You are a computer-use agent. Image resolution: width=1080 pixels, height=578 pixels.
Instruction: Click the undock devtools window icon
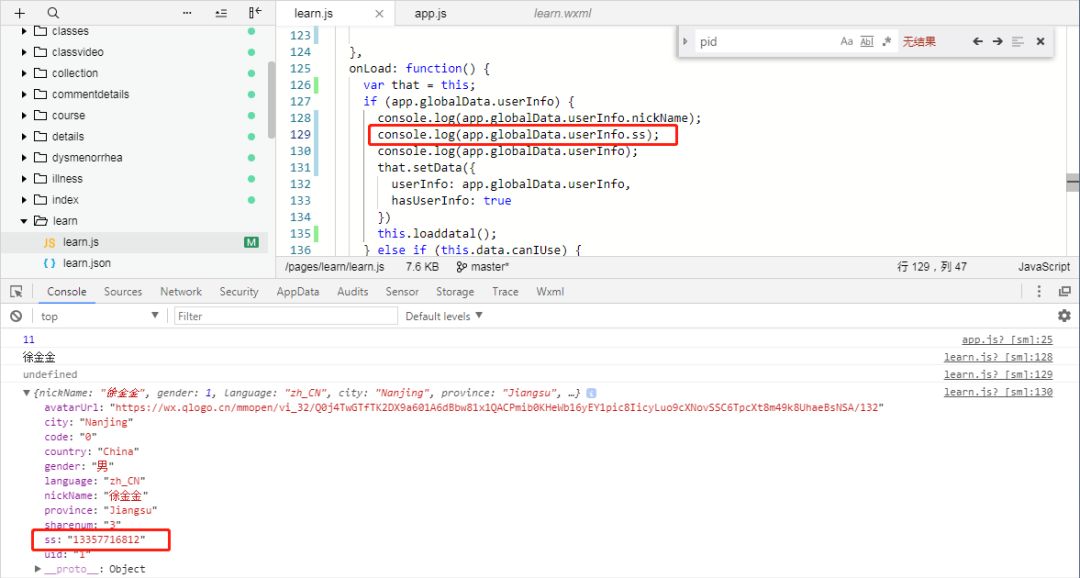(x=1065, y=291)
